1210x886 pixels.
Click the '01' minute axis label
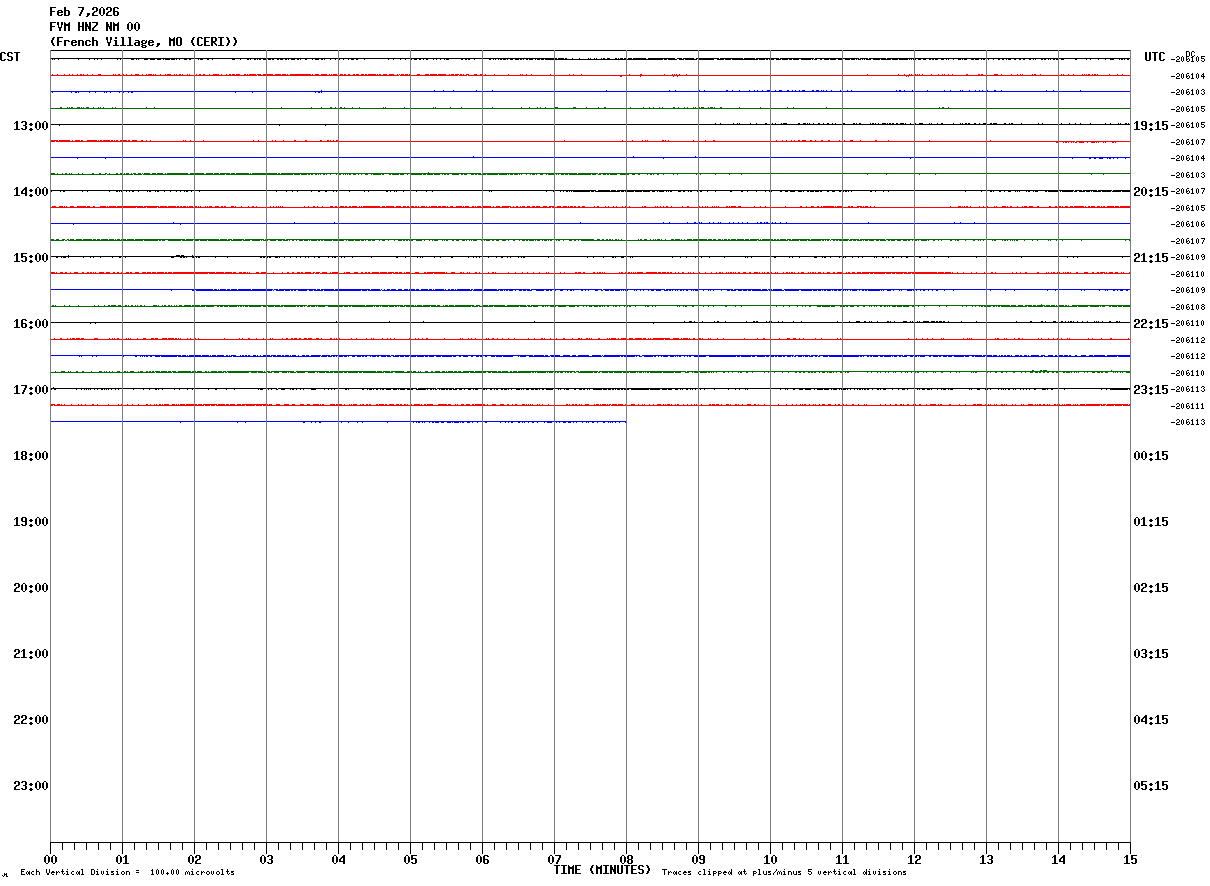[122, 859]
